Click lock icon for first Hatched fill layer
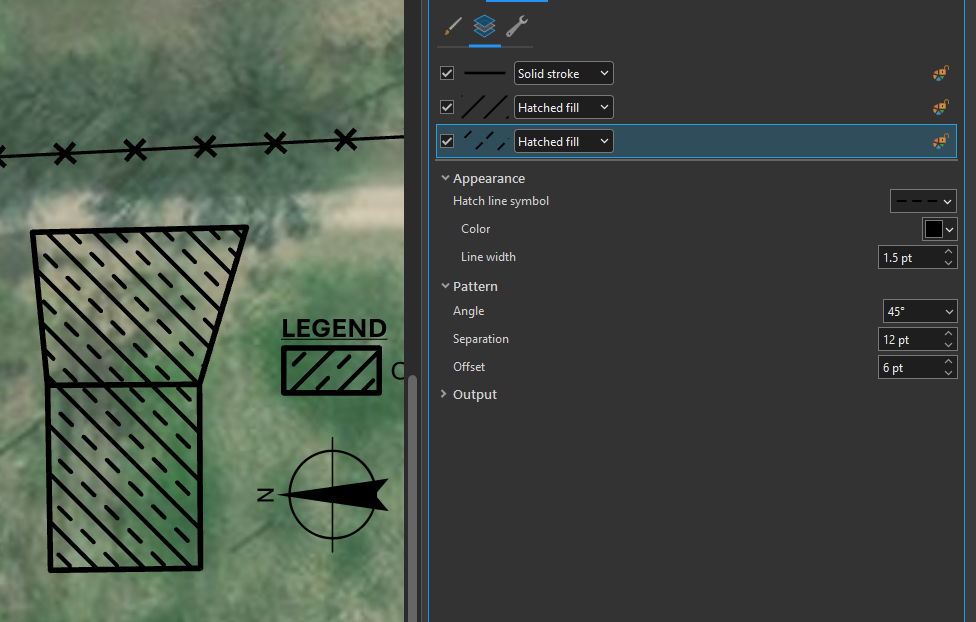Screen dimensions: 976x622 [941, 107]
